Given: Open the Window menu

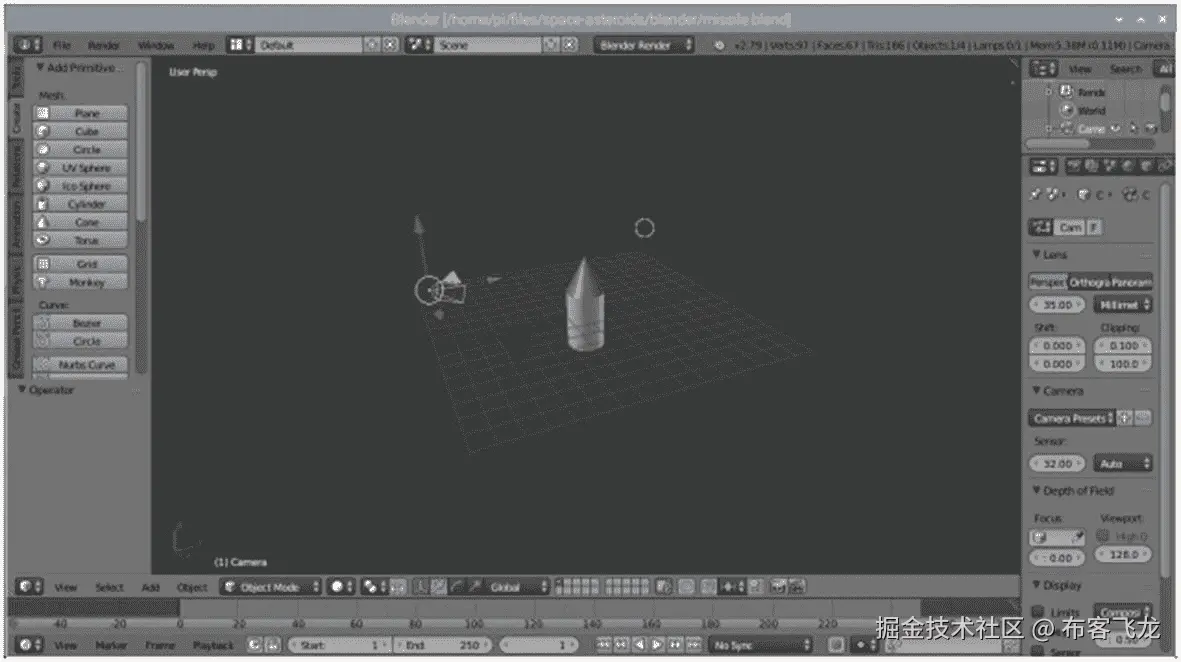Looking at the screenshot, I should pos(155,45).
